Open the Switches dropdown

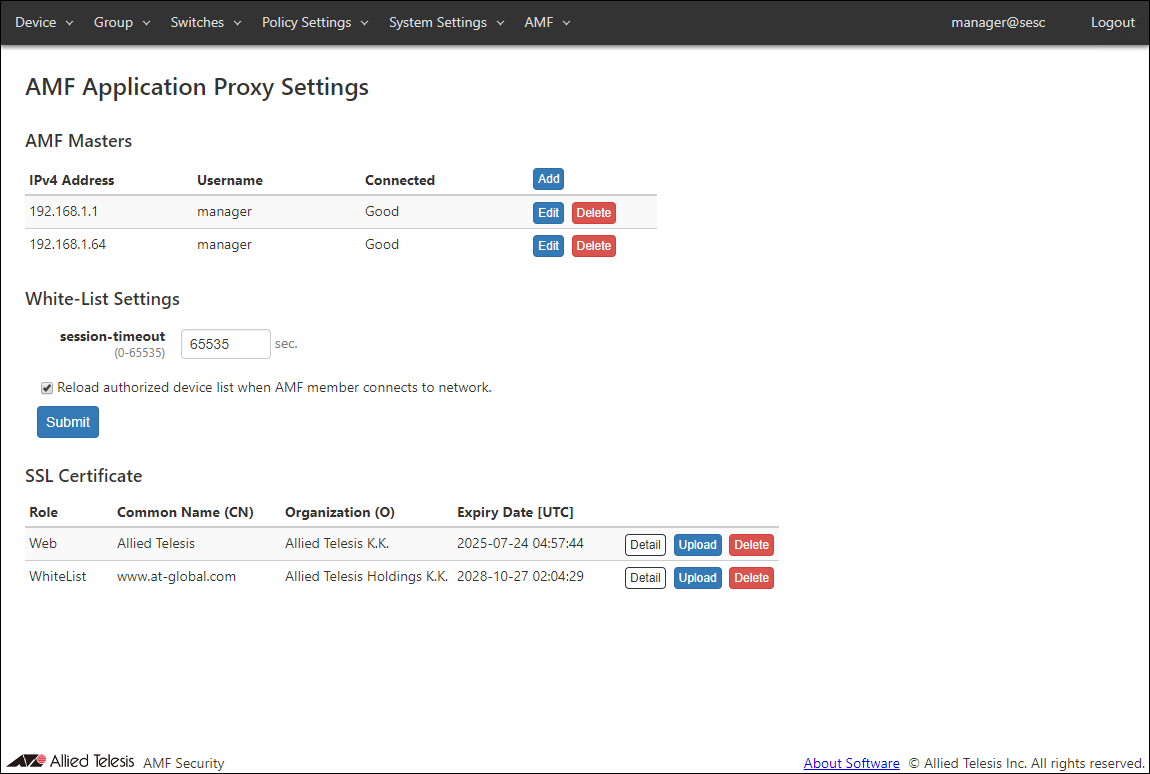tap(206, 22)
